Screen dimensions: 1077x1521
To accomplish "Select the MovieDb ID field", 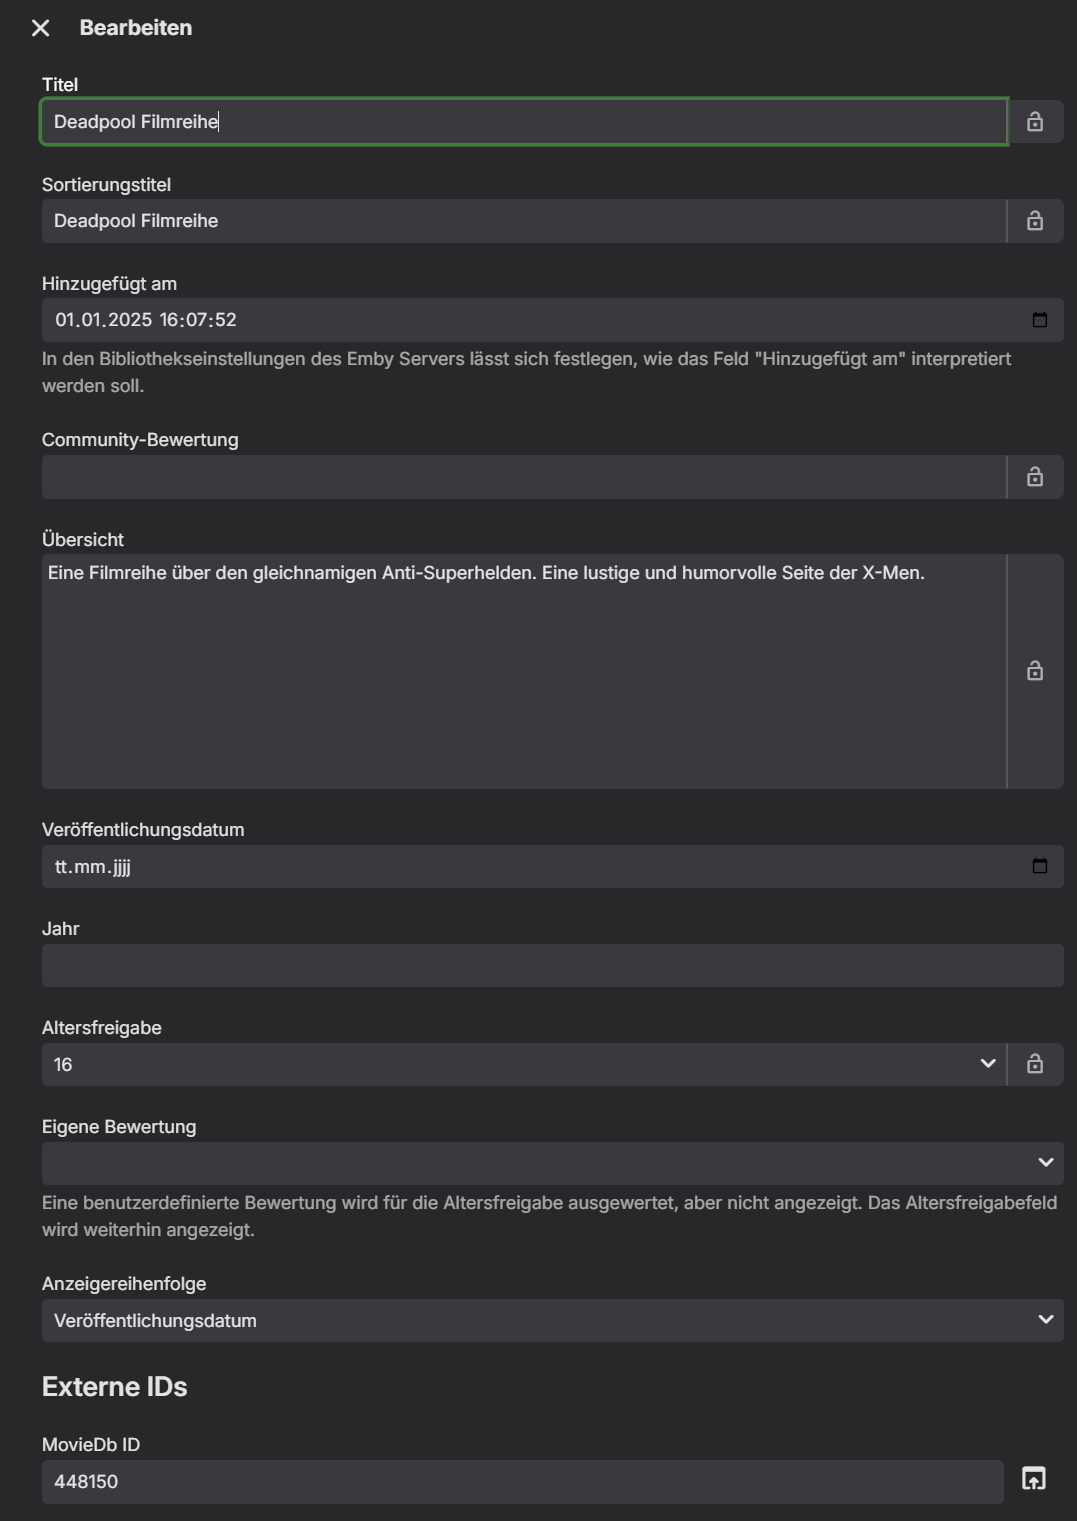I will click(x=522, y=1481).
